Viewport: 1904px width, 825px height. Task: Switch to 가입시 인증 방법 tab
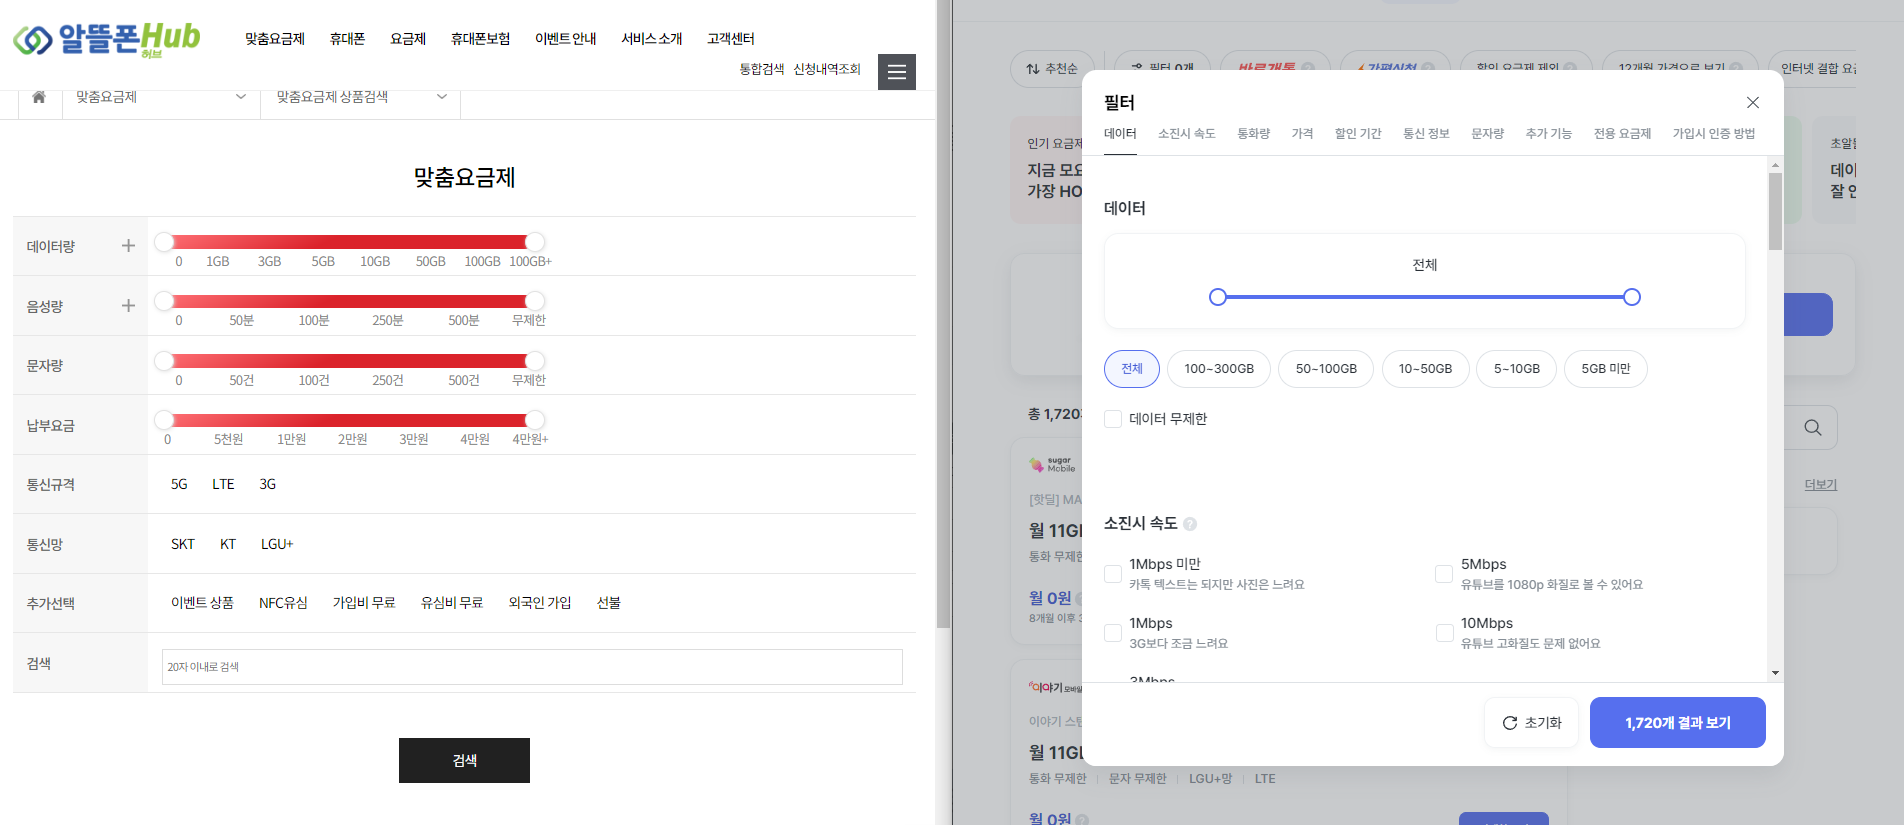[x=1714, y=134]
